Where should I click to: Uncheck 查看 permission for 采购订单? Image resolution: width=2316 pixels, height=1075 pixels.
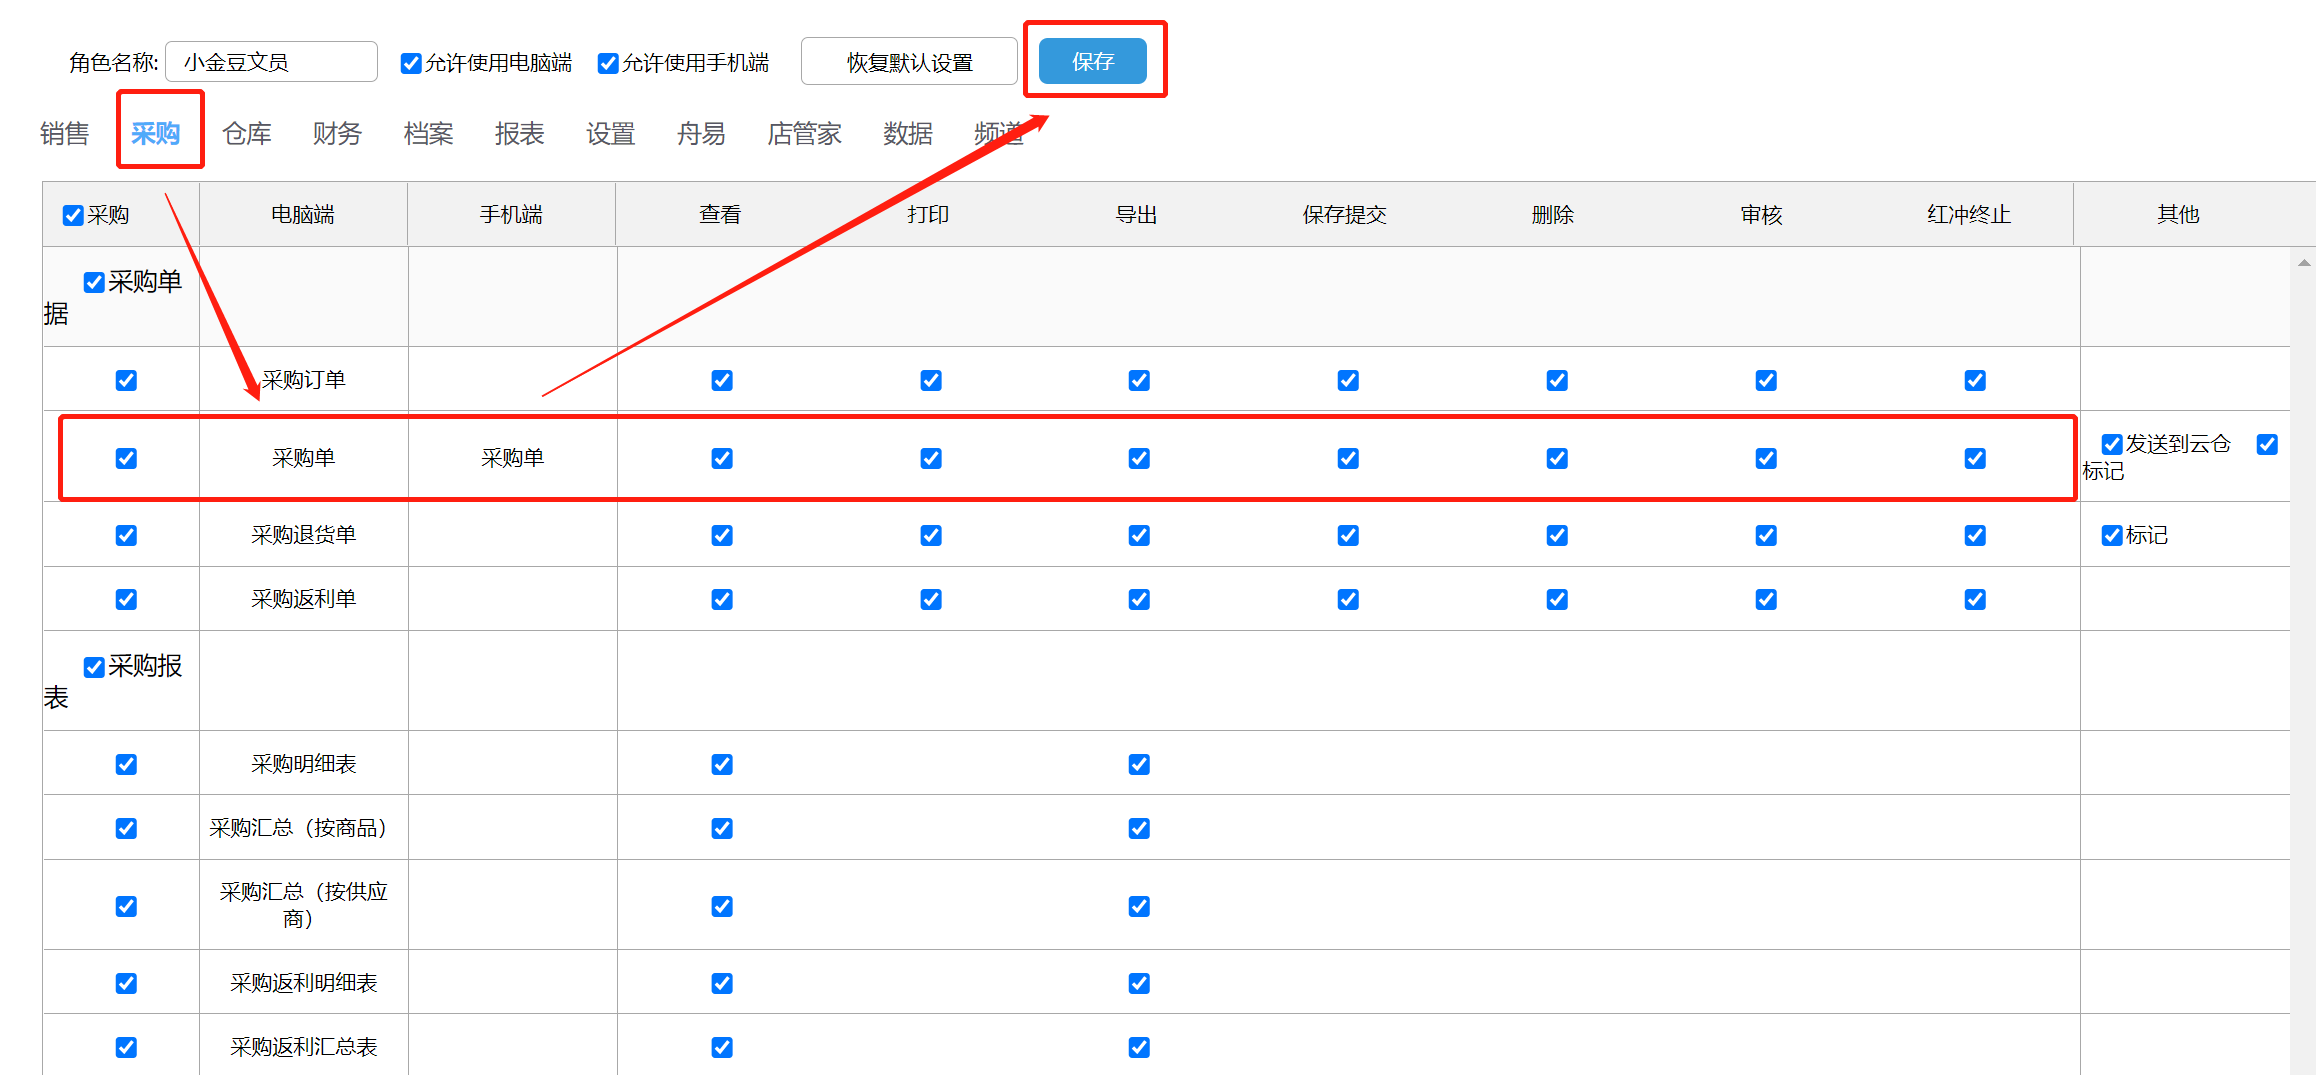722,380
